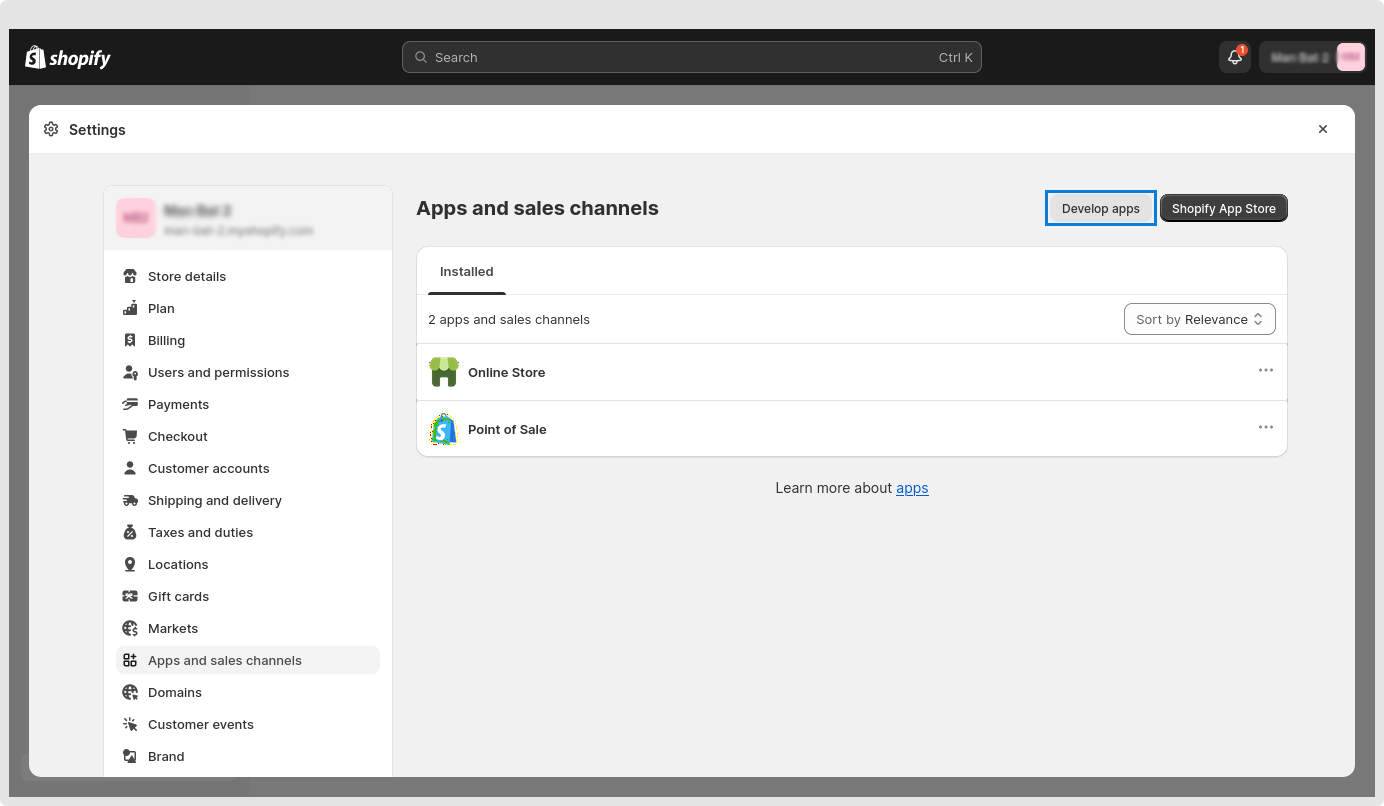Screen dimensions: 1384x806
Task: Click the Checkout cart icon
Action: [x=130, y=436]
